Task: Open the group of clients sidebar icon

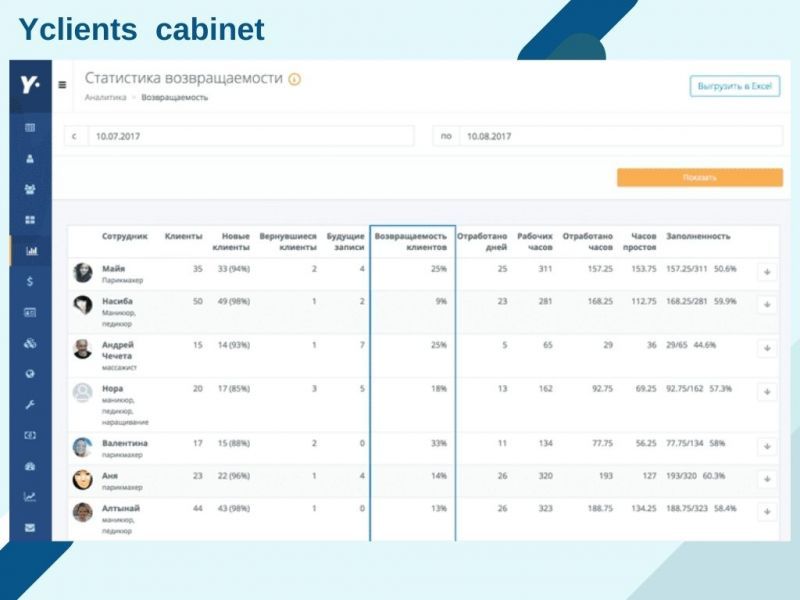Action: 30,189
